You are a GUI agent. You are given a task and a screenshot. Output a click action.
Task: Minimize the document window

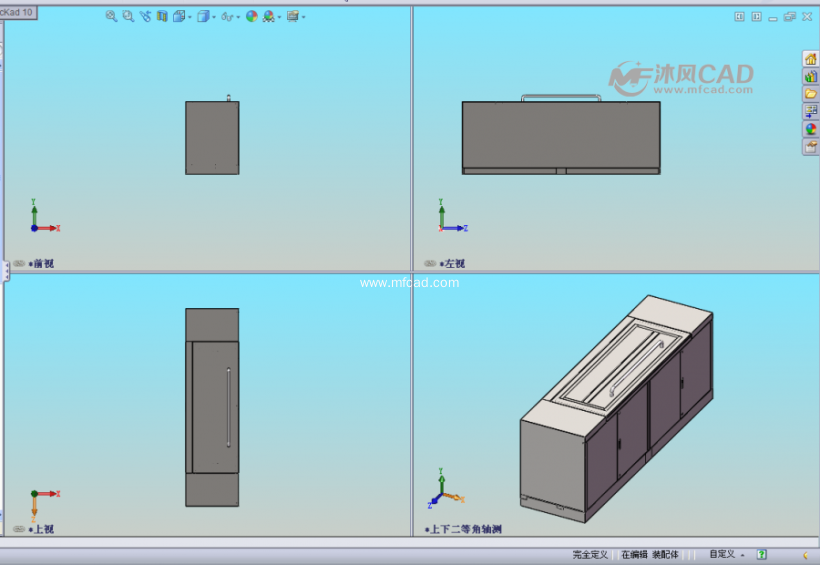pyautogui.click(x=773, y=17)
